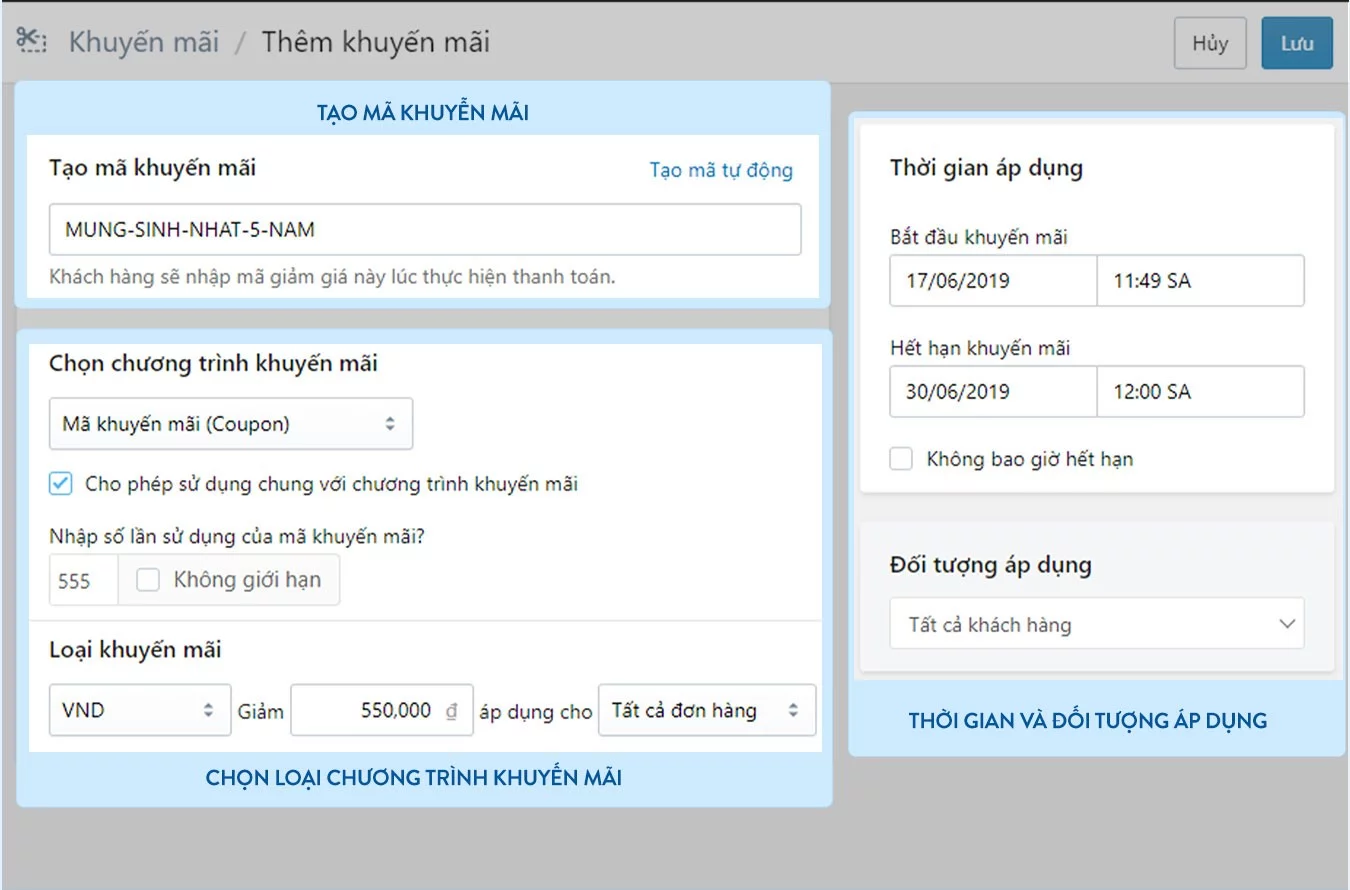Click the scissors coupon icon in header
The image size is (1350, 890).
(x=31, y=41)
